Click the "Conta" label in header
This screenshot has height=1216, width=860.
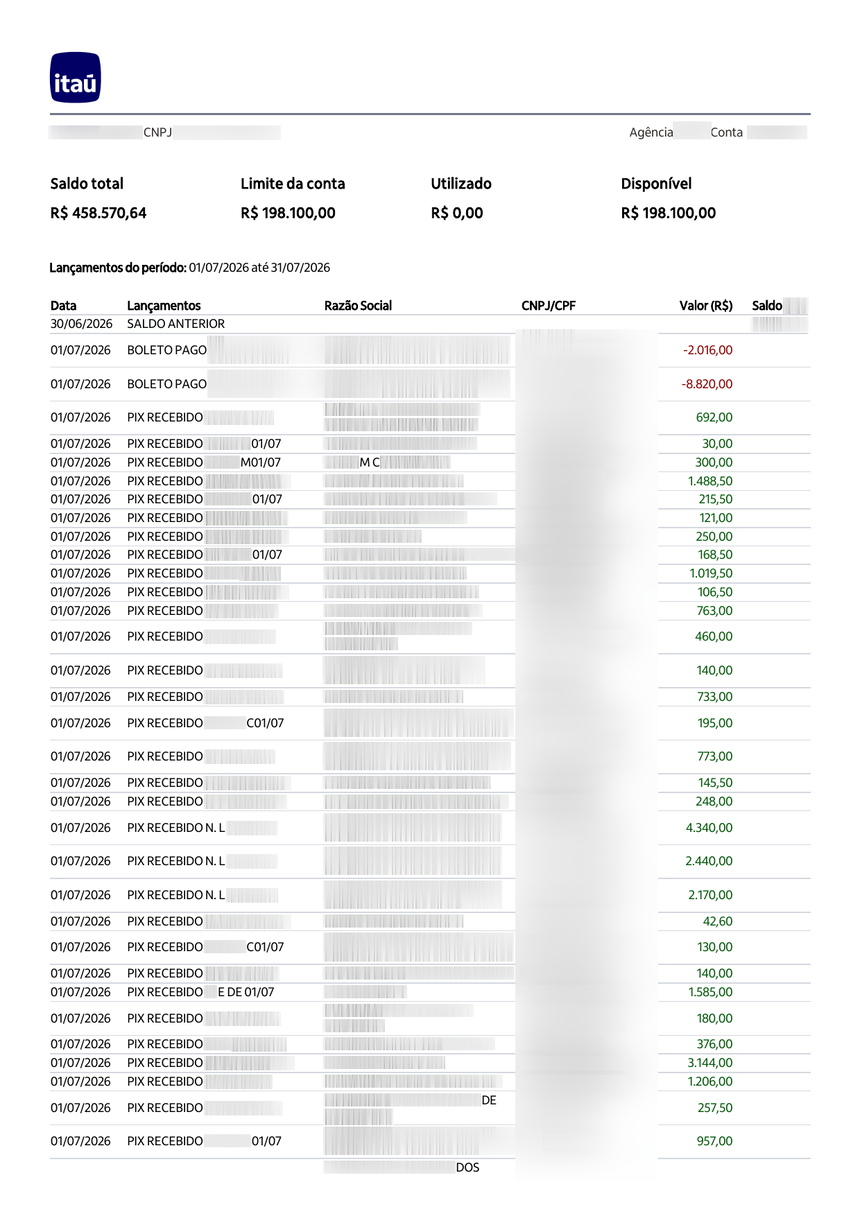(x=727, y=132)
